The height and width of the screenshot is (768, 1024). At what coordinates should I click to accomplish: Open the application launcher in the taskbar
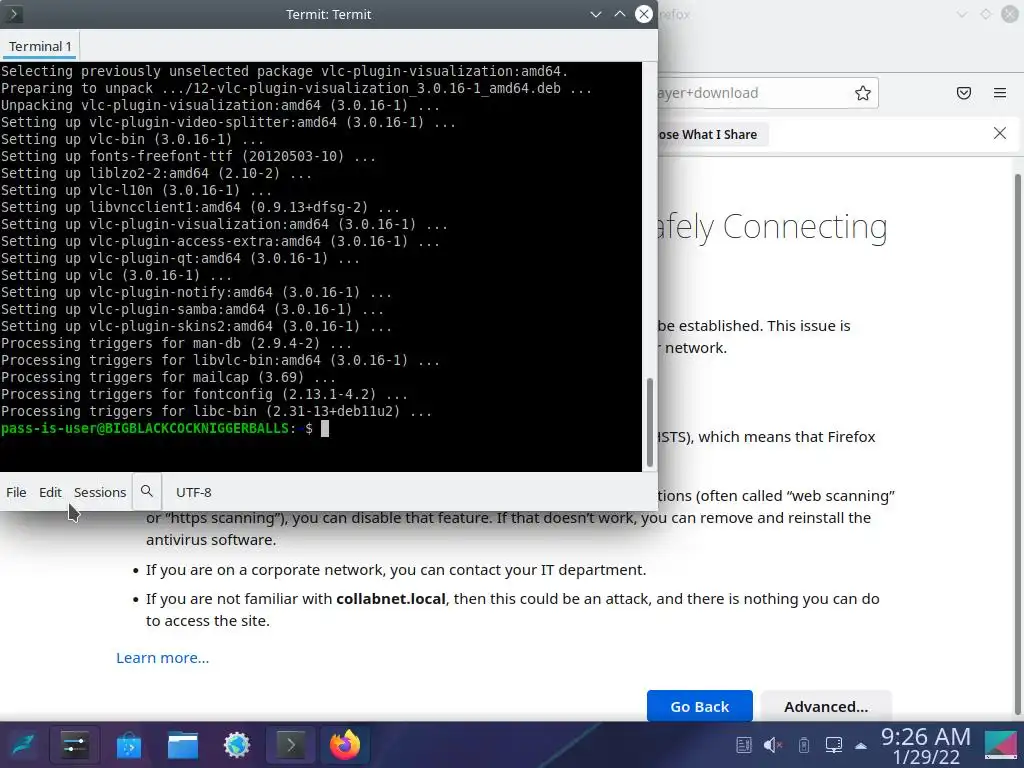tap(23, 745)
